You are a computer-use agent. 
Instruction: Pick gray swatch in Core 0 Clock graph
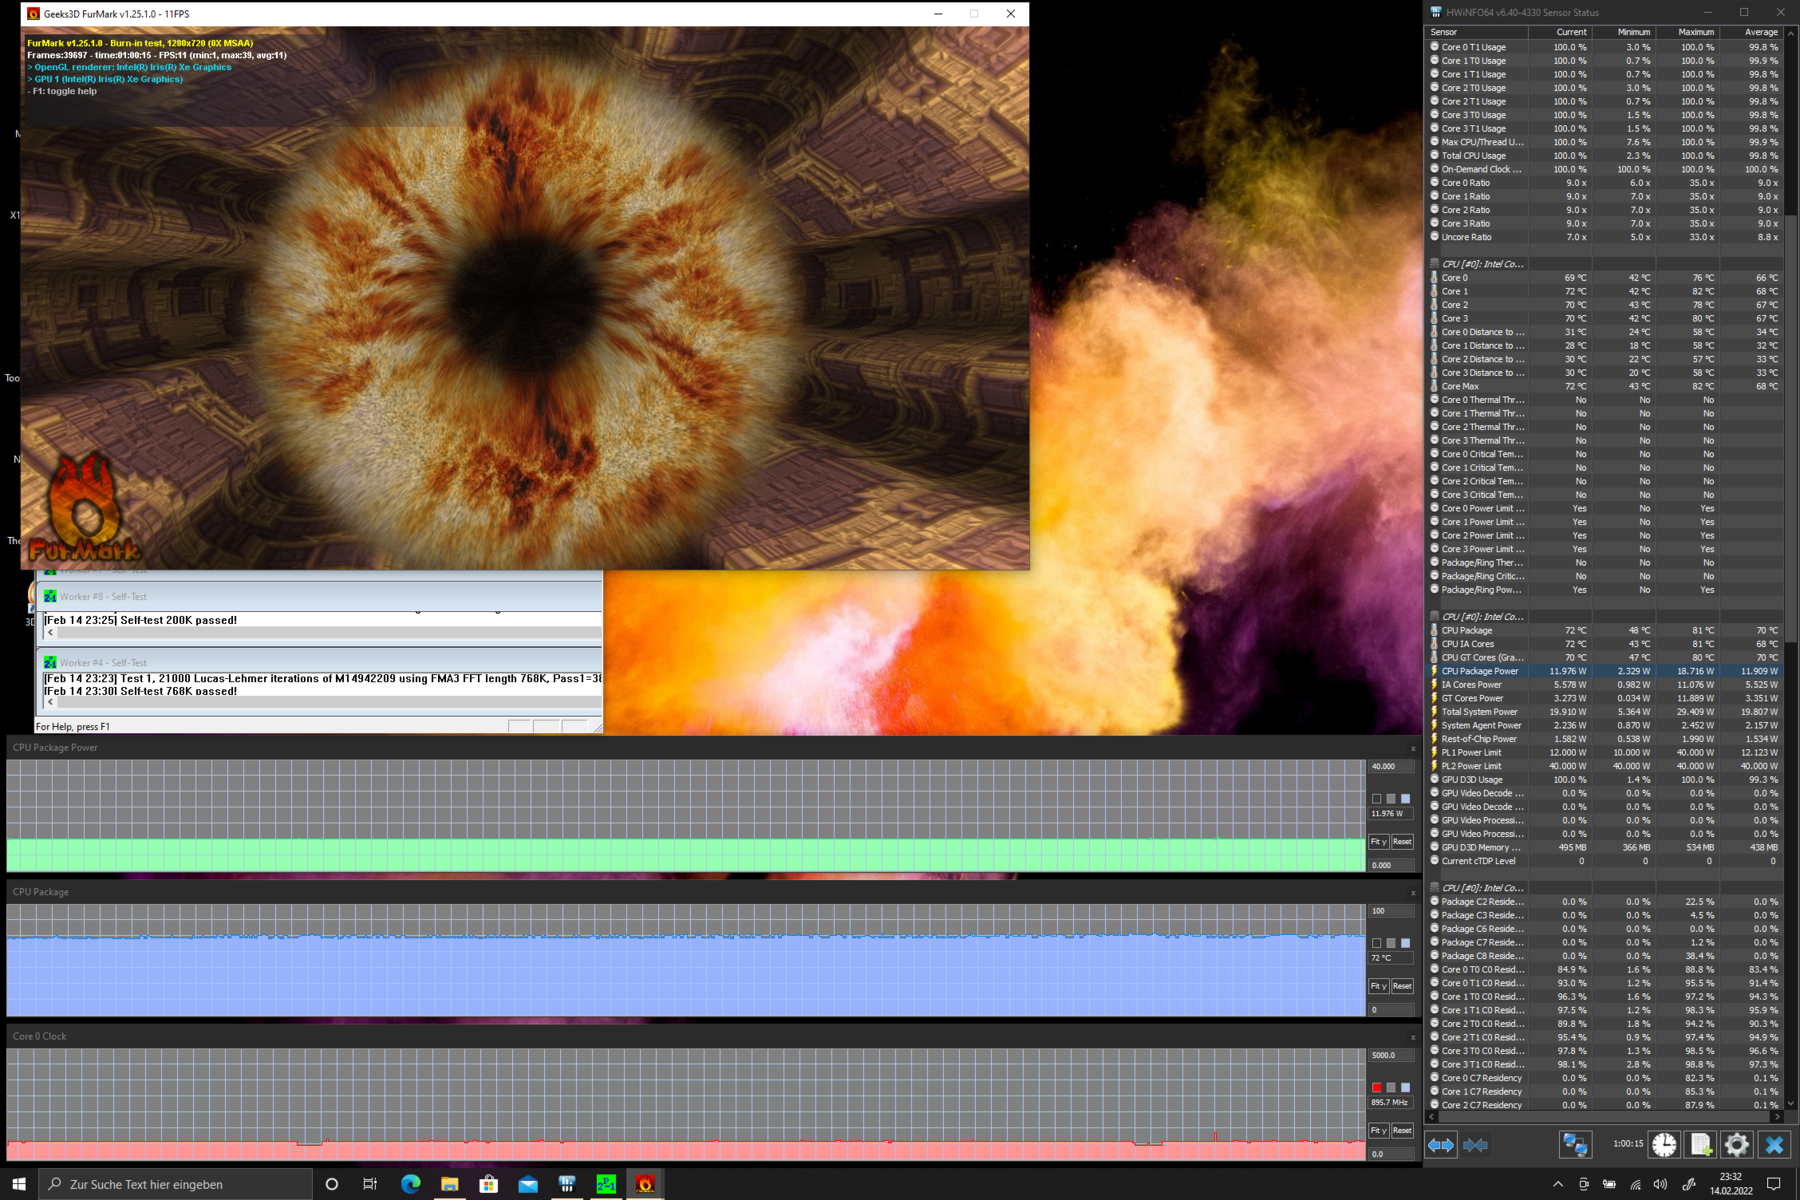tap(1391, 1087)
